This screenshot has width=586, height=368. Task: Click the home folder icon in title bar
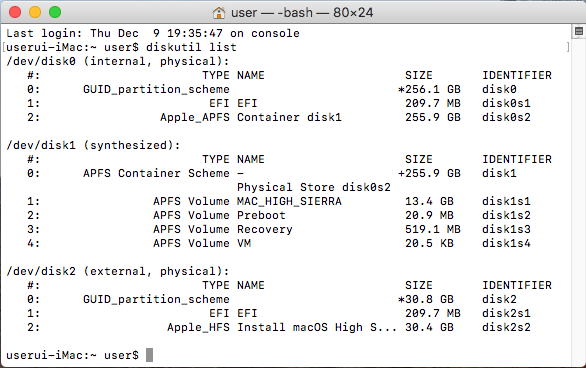pos(219,13)
